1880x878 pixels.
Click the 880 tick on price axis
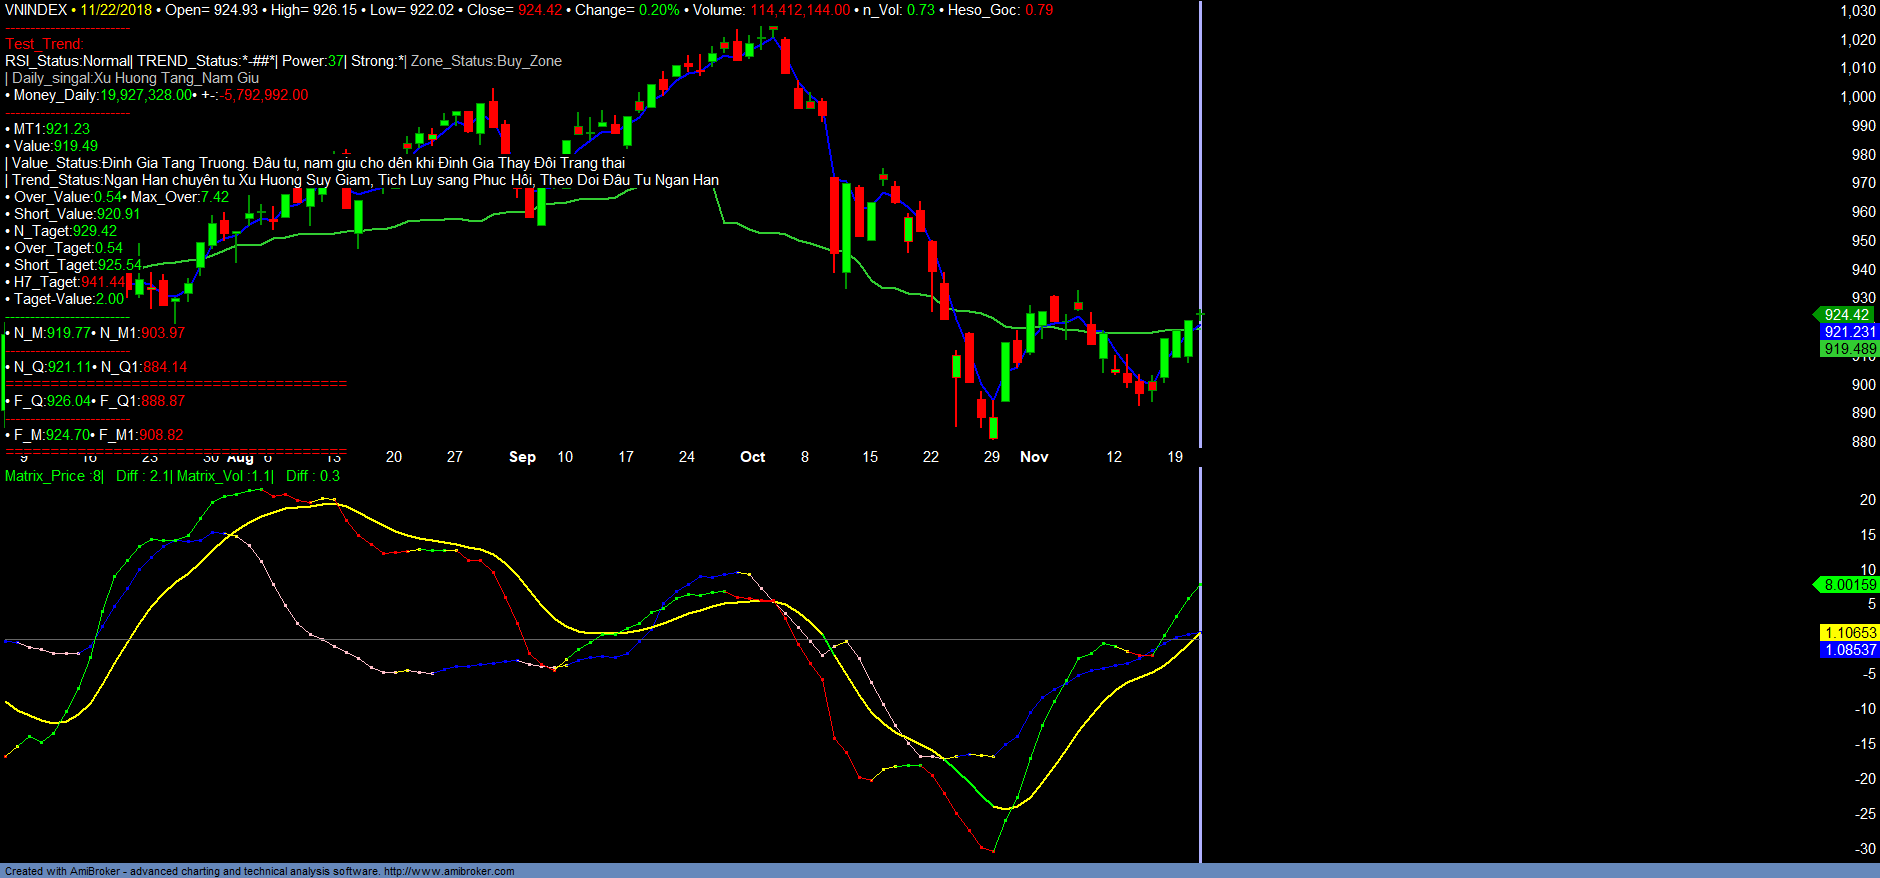click(1863, 442)
